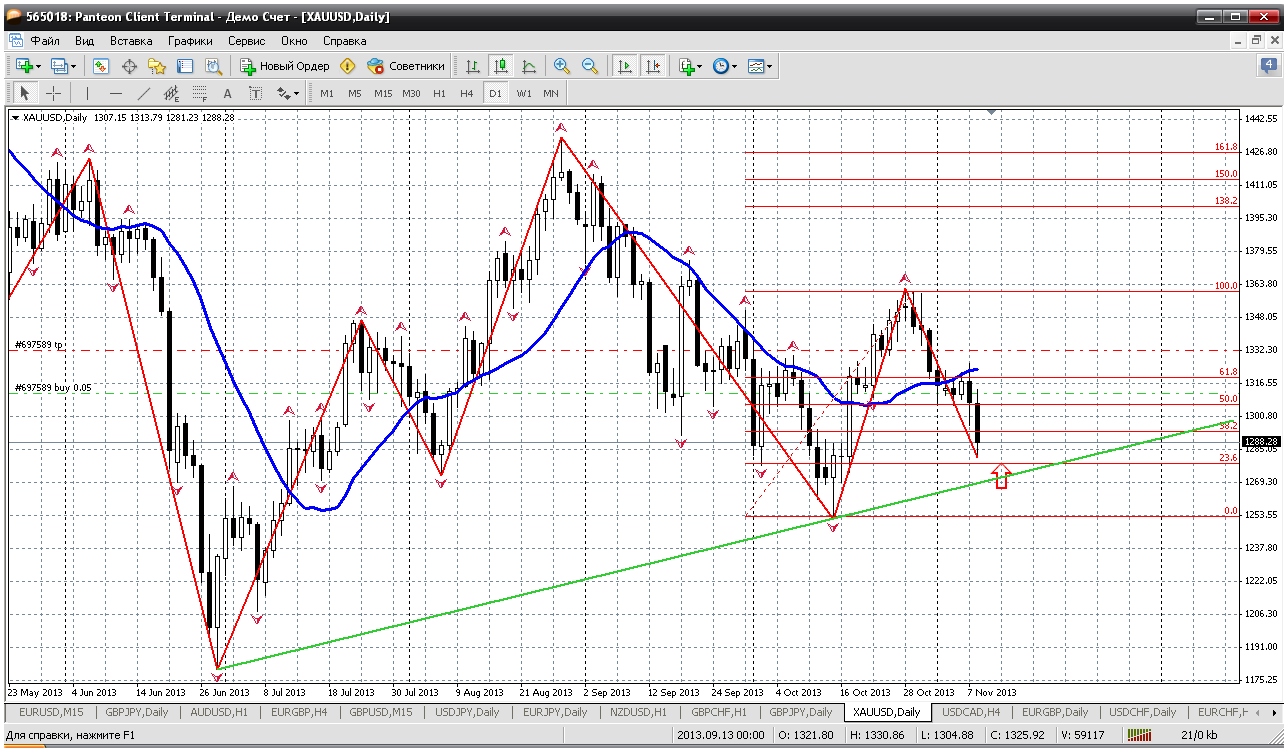Switch chart to line chart type
Image resolution: width=1288 pixels, height=748 pixels.
coord(529,66)
